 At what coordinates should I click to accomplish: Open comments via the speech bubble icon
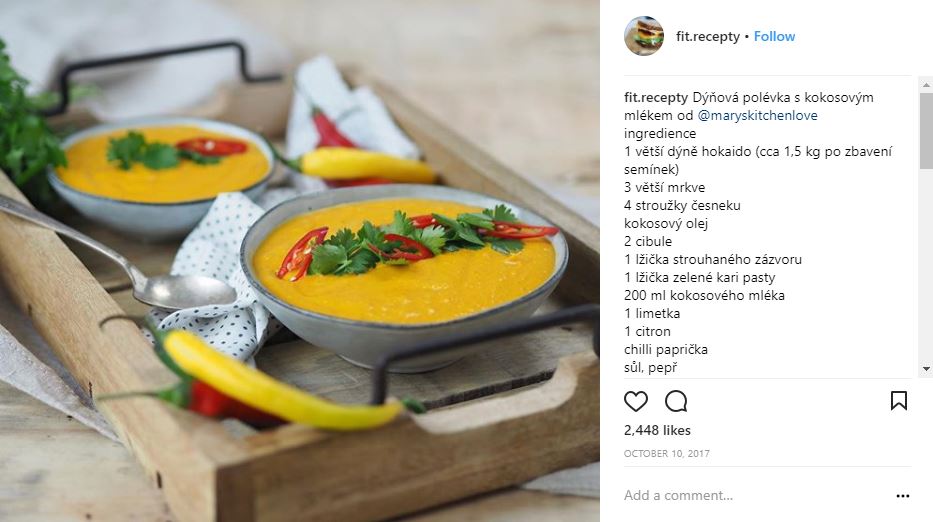676,401
